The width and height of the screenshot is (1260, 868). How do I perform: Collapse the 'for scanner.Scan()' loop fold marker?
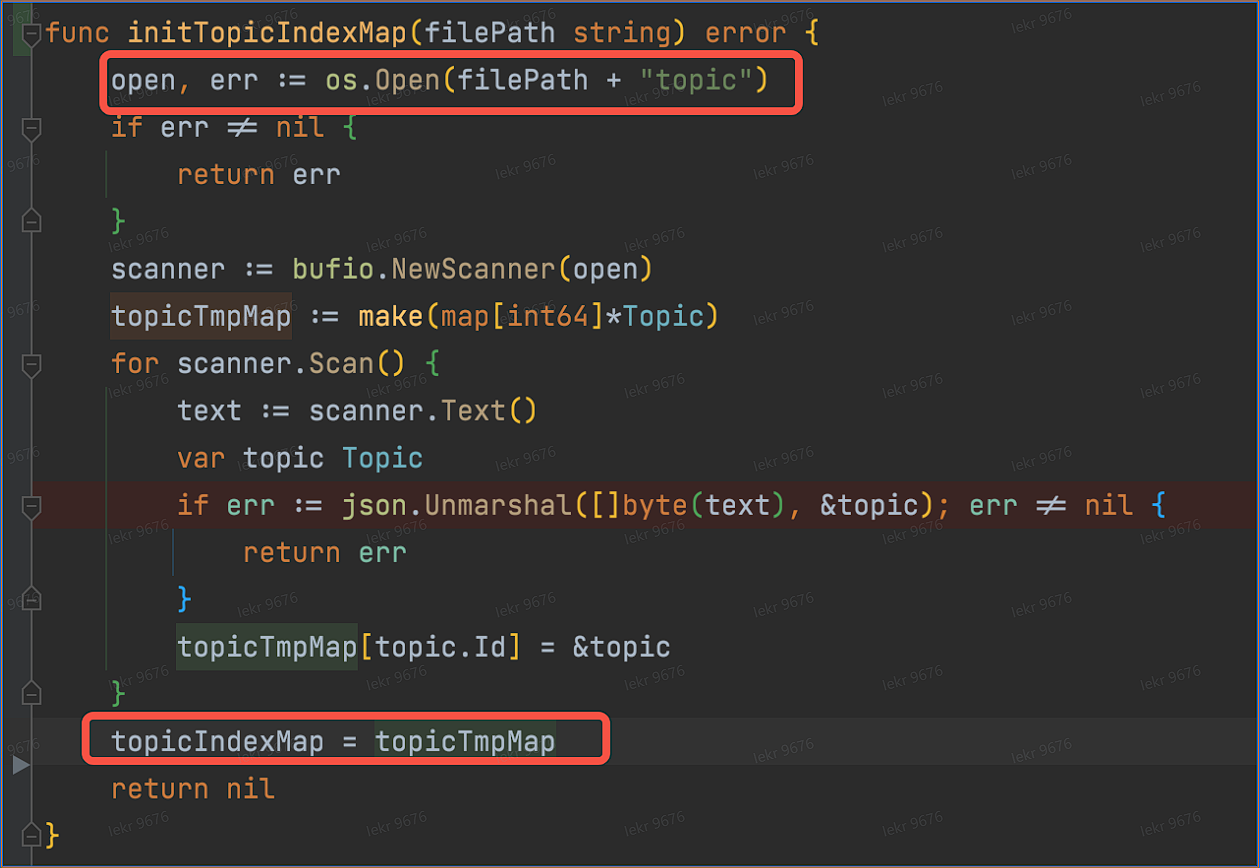tap(31, 365)
